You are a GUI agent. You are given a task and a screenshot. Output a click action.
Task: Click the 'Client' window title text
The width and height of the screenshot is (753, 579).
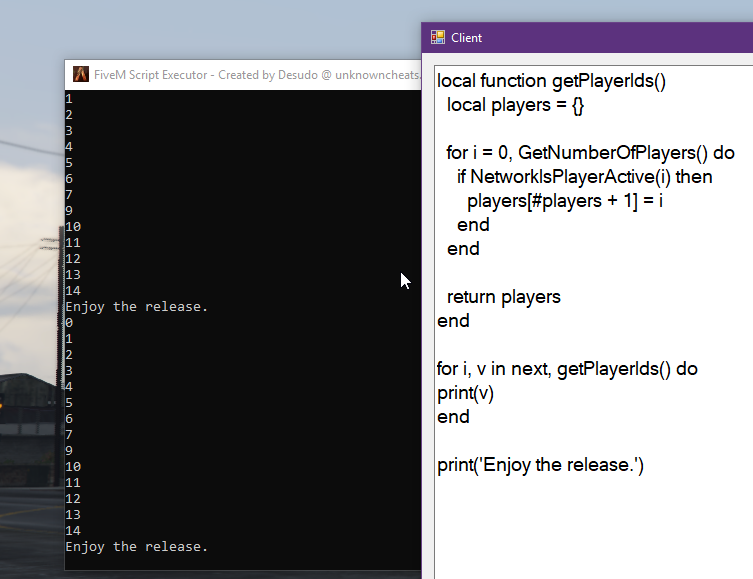(466, 38)
